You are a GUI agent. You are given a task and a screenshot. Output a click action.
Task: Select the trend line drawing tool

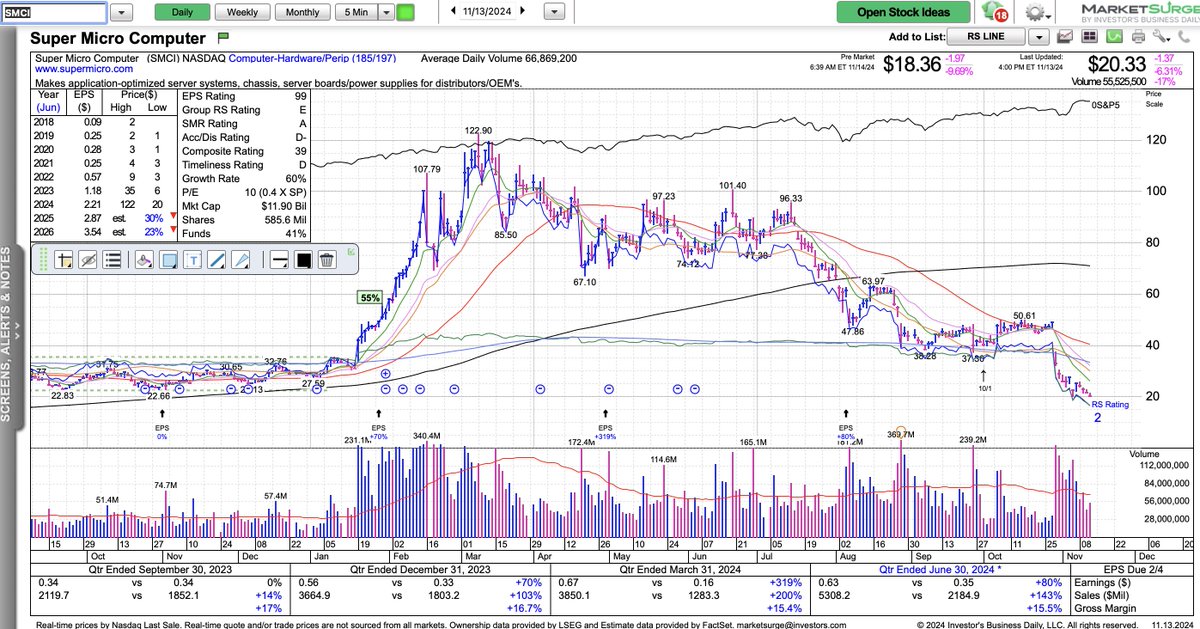[217, 260]
